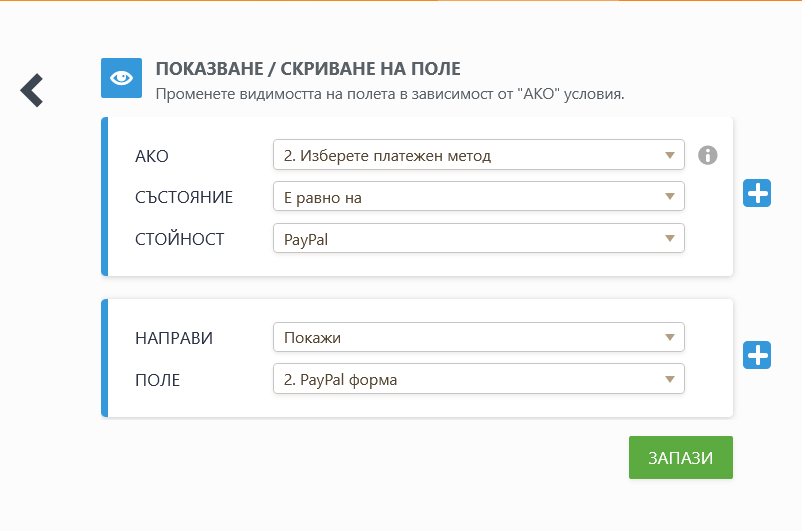The width and height of the screenshot is (802, 531).
Task: Click the АКО label
Action: [x=152, y=156]
